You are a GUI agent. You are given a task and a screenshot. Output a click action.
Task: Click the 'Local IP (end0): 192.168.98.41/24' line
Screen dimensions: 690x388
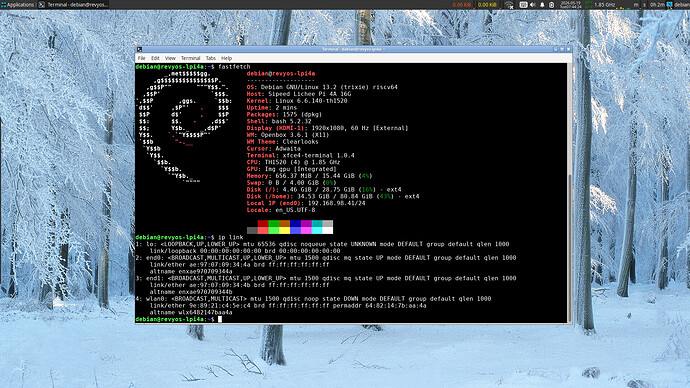[x=306, y=203]
